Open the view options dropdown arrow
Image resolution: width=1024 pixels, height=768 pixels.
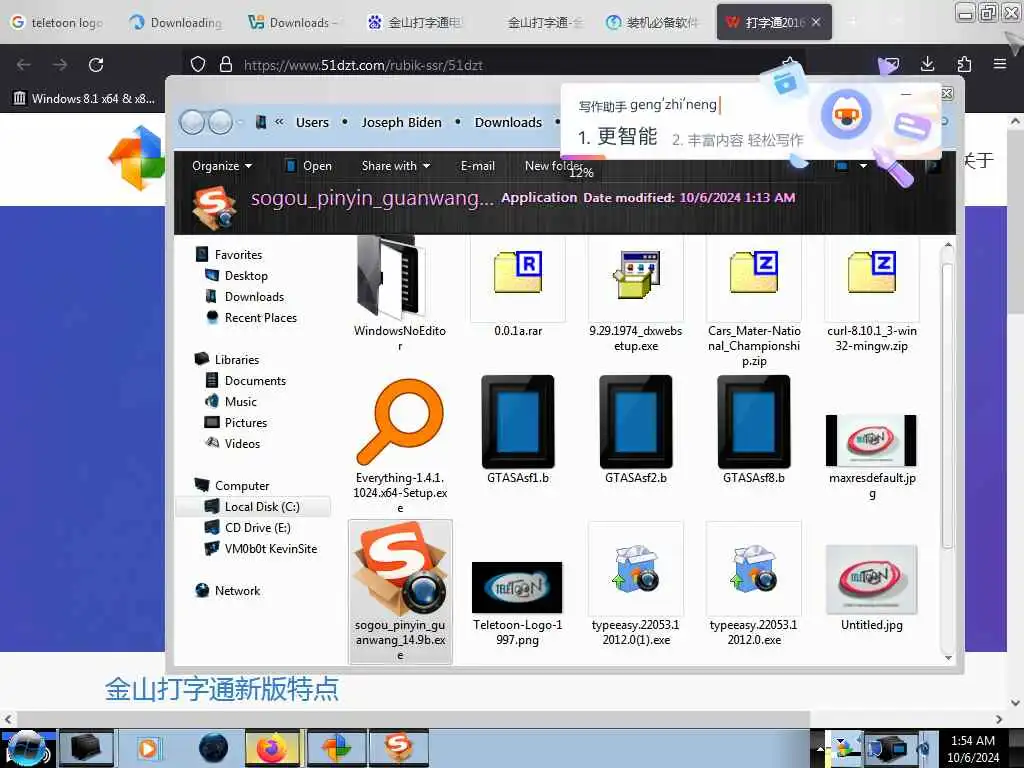[x=863, y=166]
